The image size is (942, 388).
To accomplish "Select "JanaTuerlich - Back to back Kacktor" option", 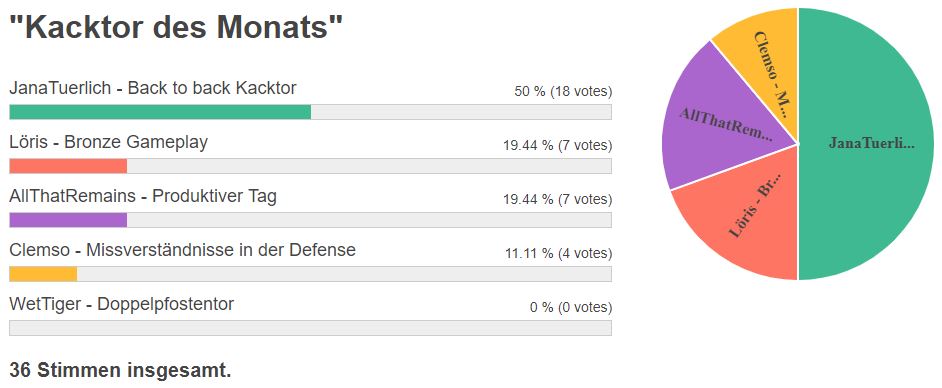I will coord(153,88).
